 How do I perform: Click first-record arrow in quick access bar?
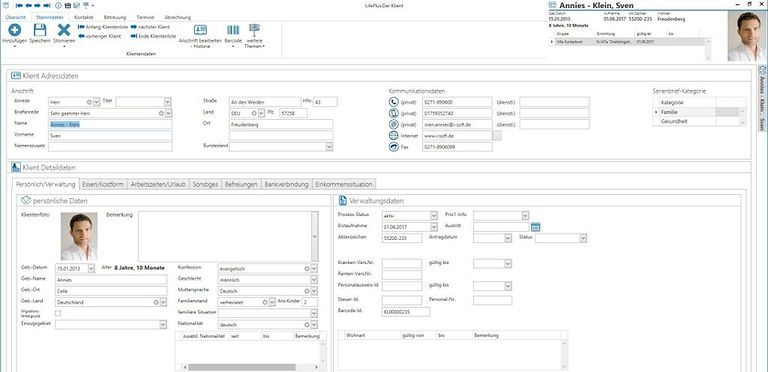[19, 5]
